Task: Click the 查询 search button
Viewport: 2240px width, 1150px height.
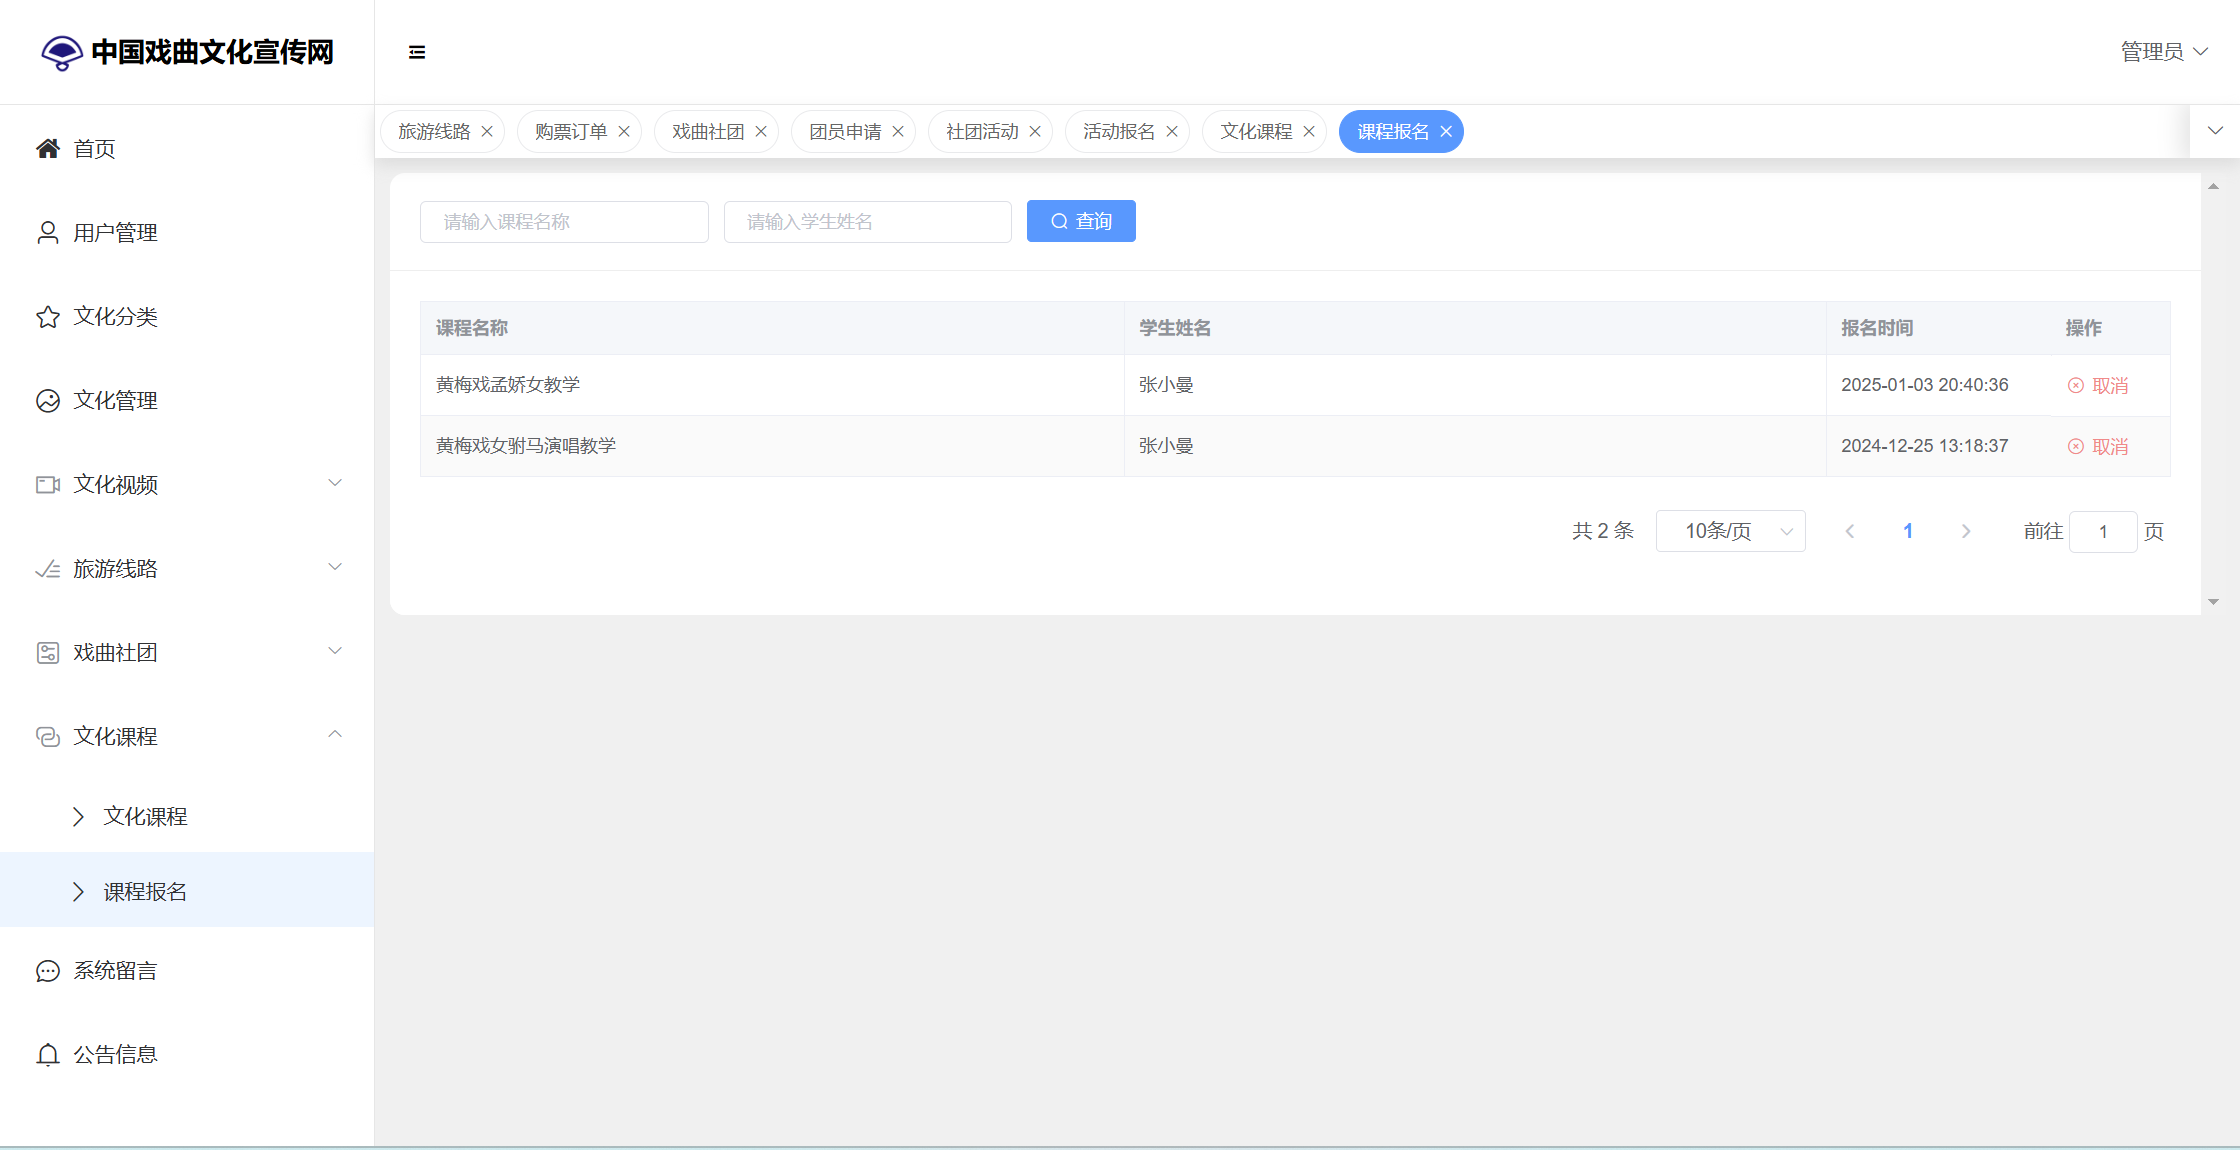Action: (x=1081, y=221)
